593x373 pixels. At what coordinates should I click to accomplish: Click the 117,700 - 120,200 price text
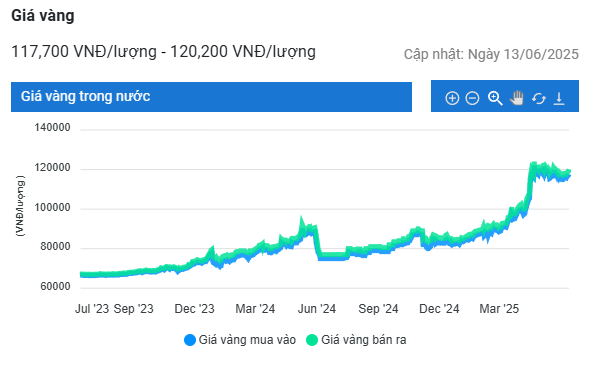pos(163,52)
